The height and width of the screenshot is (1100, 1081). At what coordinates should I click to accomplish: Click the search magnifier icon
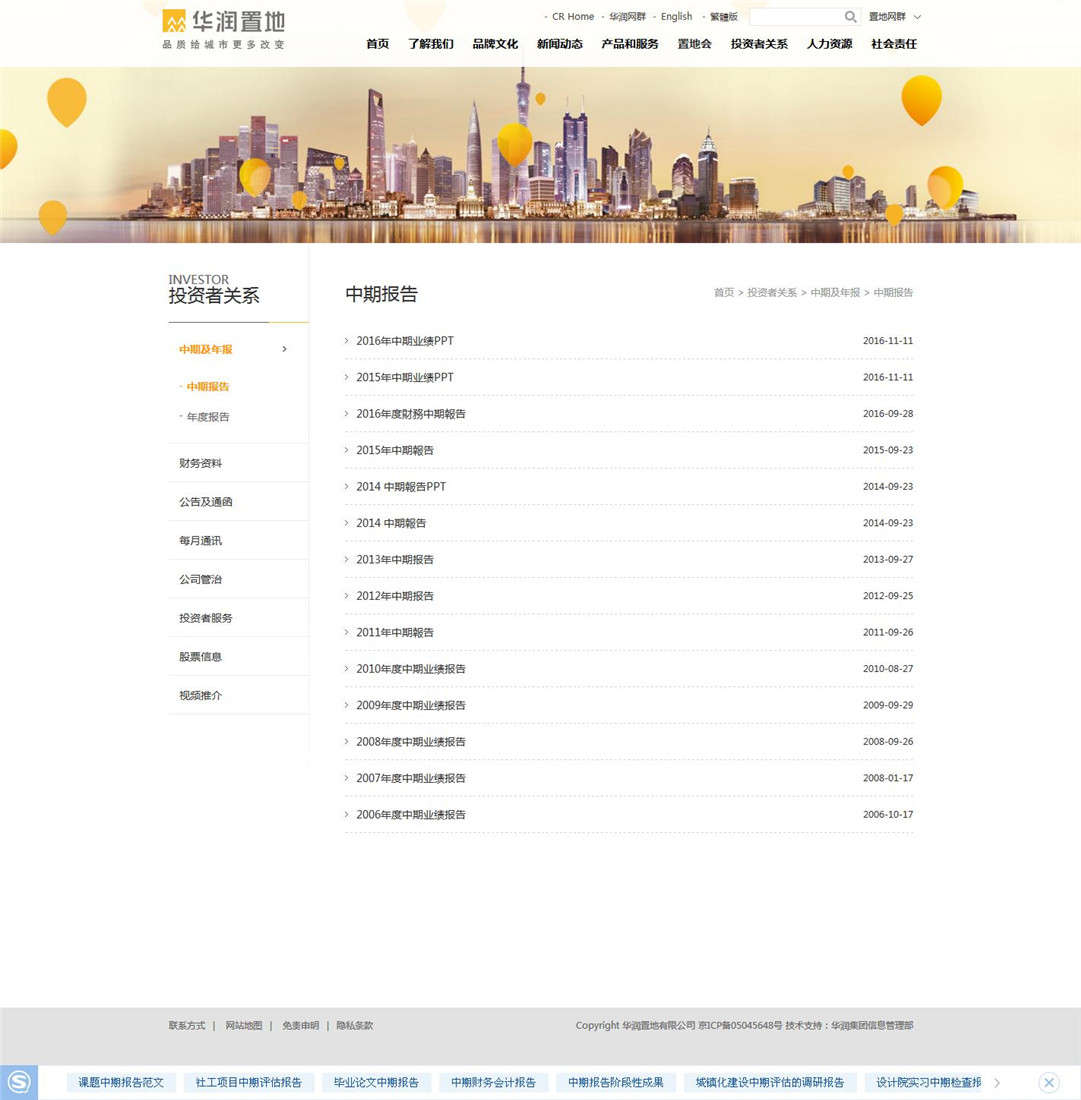click(x=850, y=16)
